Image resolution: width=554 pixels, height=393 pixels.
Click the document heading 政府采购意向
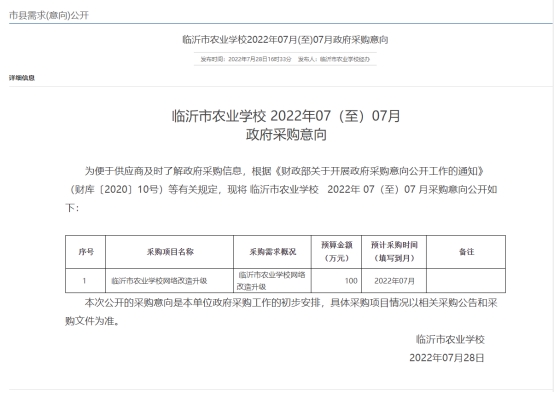coord(286,135)
